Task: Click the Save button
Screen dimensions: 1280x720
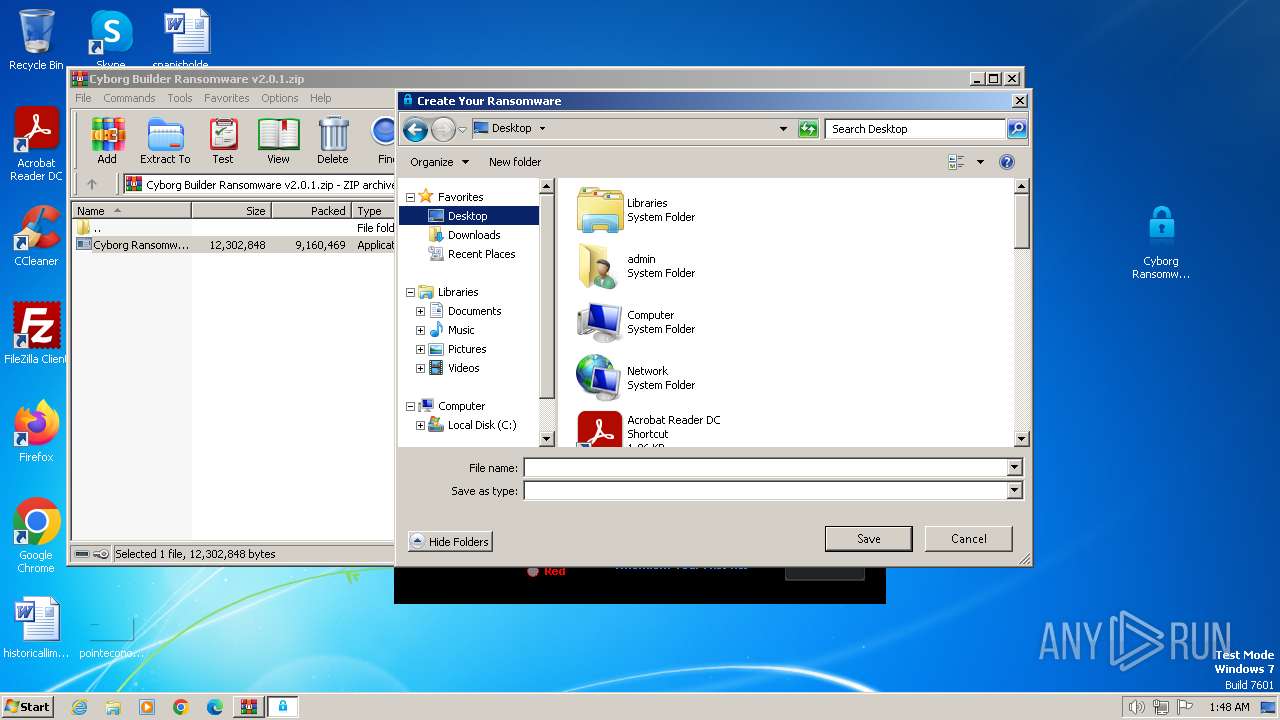Action: (868, 538)
